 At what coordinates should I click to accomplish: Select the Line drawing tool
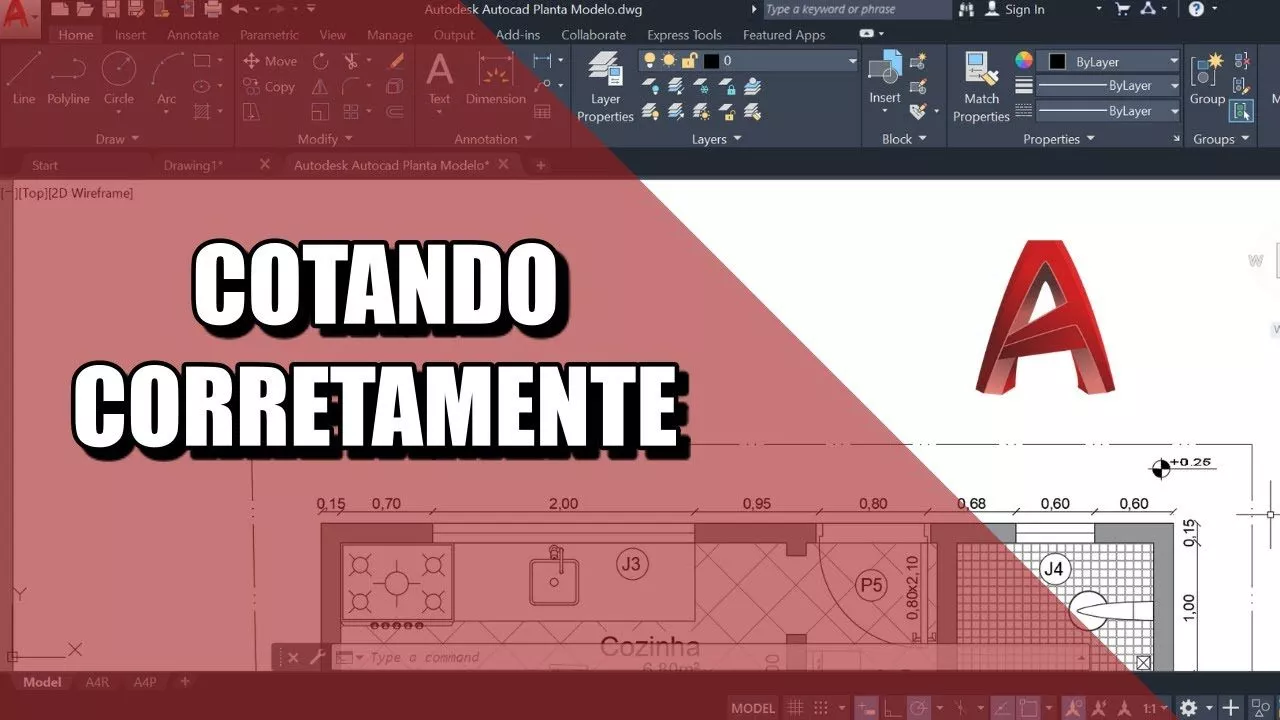point(23,80)
